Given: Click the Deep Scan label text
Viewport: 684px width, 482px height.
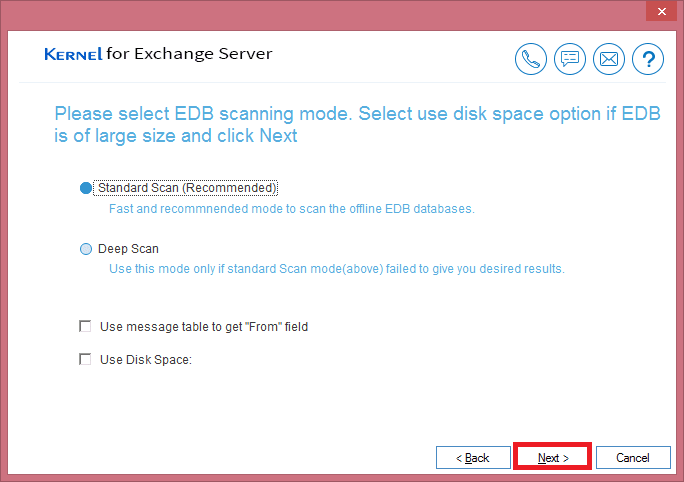Looking at the screenshot, I should coord(128,249).
